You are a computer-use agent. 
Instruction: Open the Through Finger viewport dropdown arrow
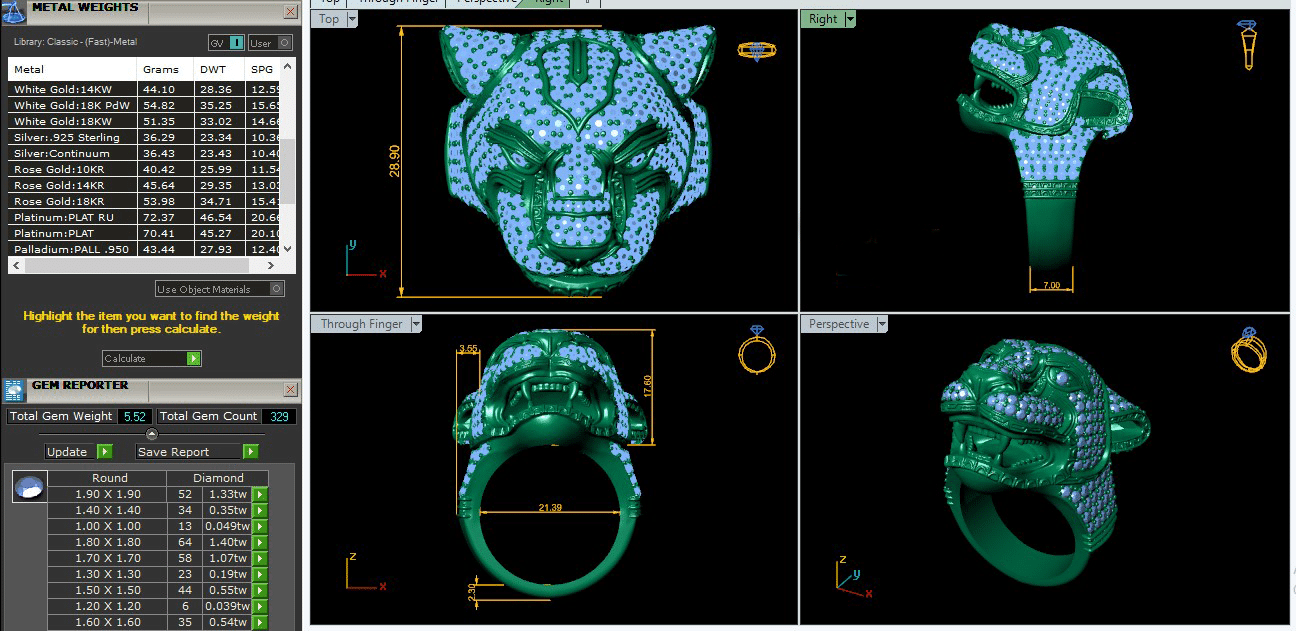click(x=416, y=324)
